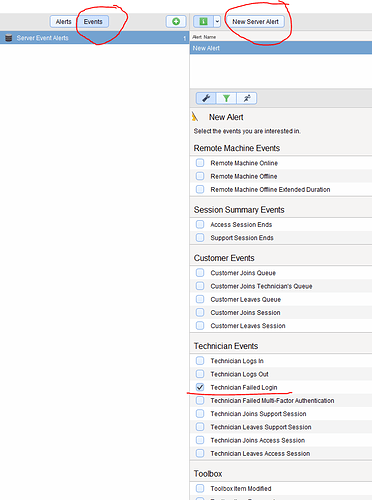
Task: Click the green plus add button
Action: 176,22
